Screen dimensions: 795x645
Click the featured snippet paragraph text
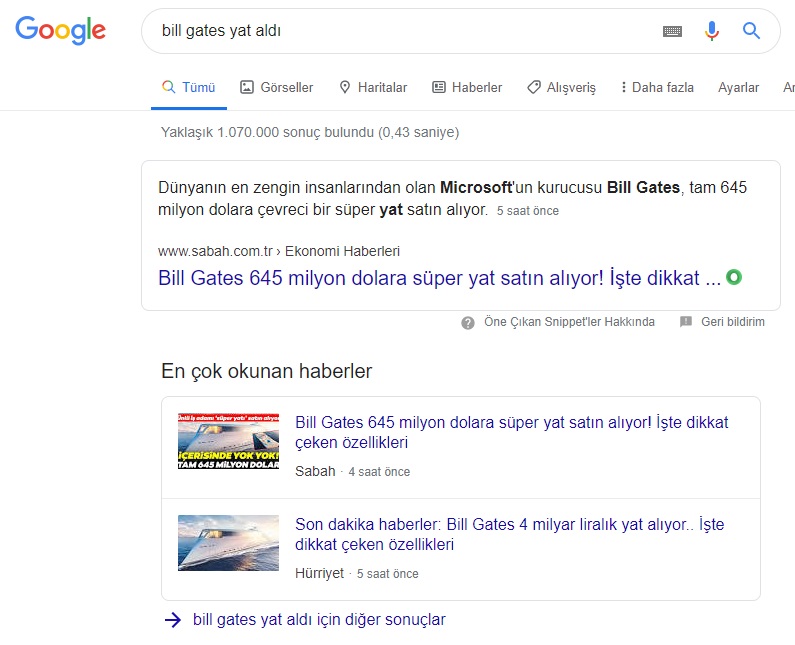point(452,198)
